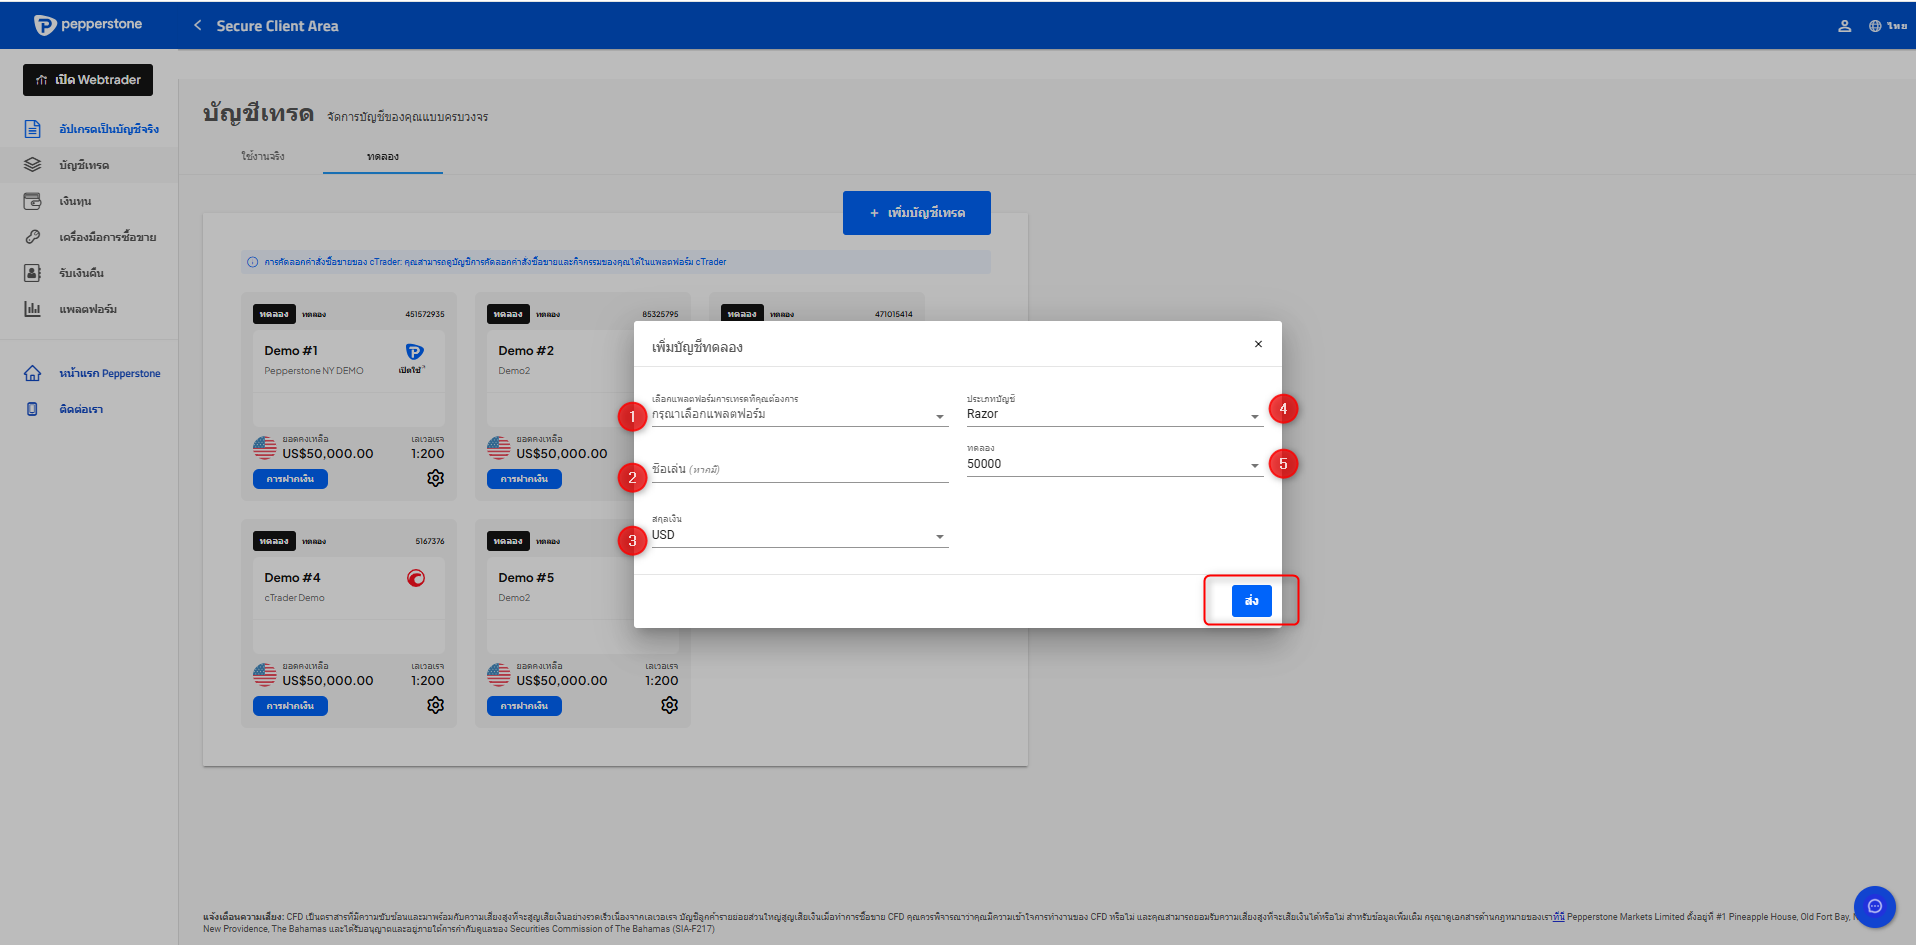Open settings gear for Demo #1 account

(435, 478)
